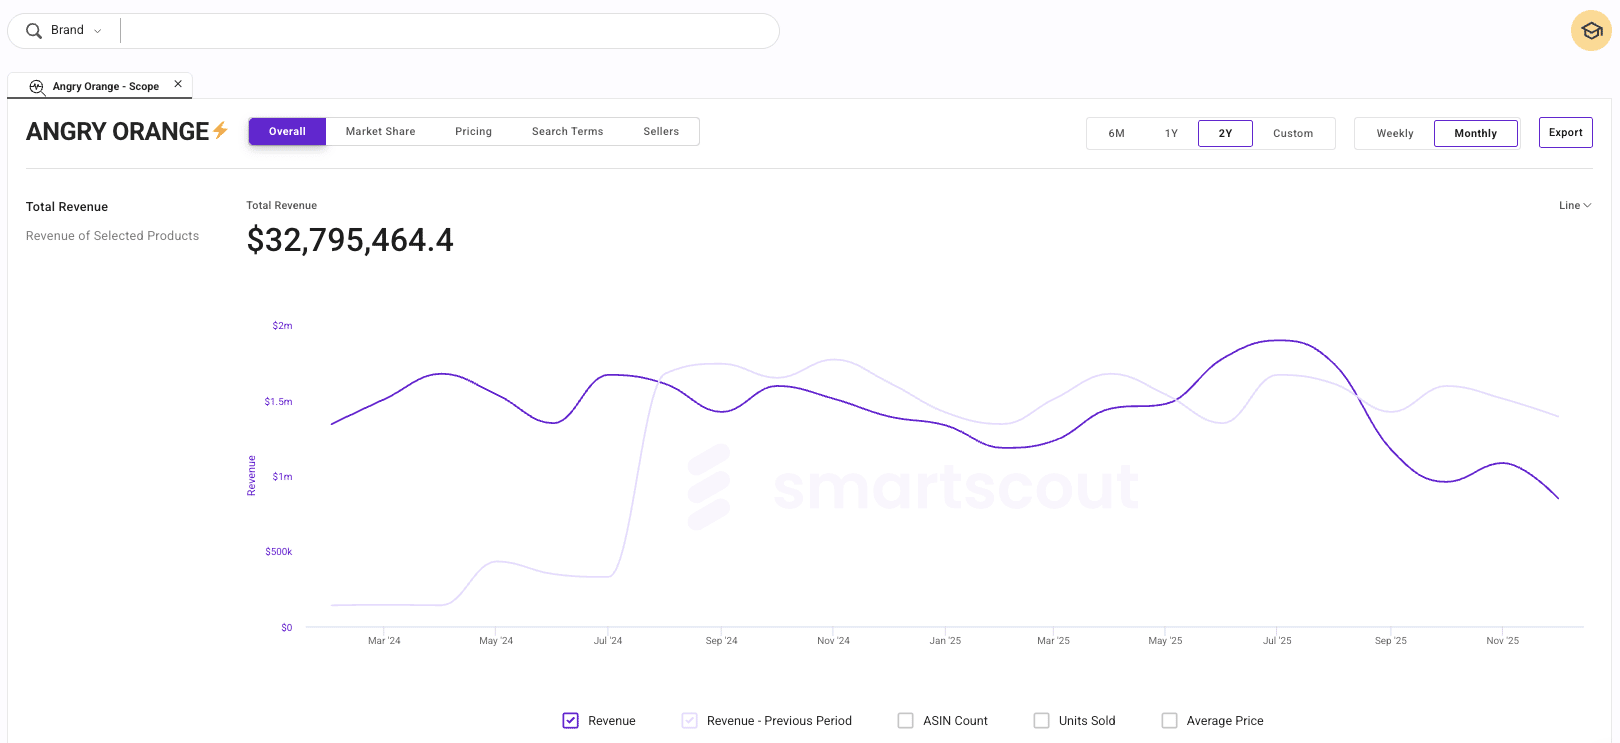
Task: Expand the Line chart type dropdown
Action: 1574,206
